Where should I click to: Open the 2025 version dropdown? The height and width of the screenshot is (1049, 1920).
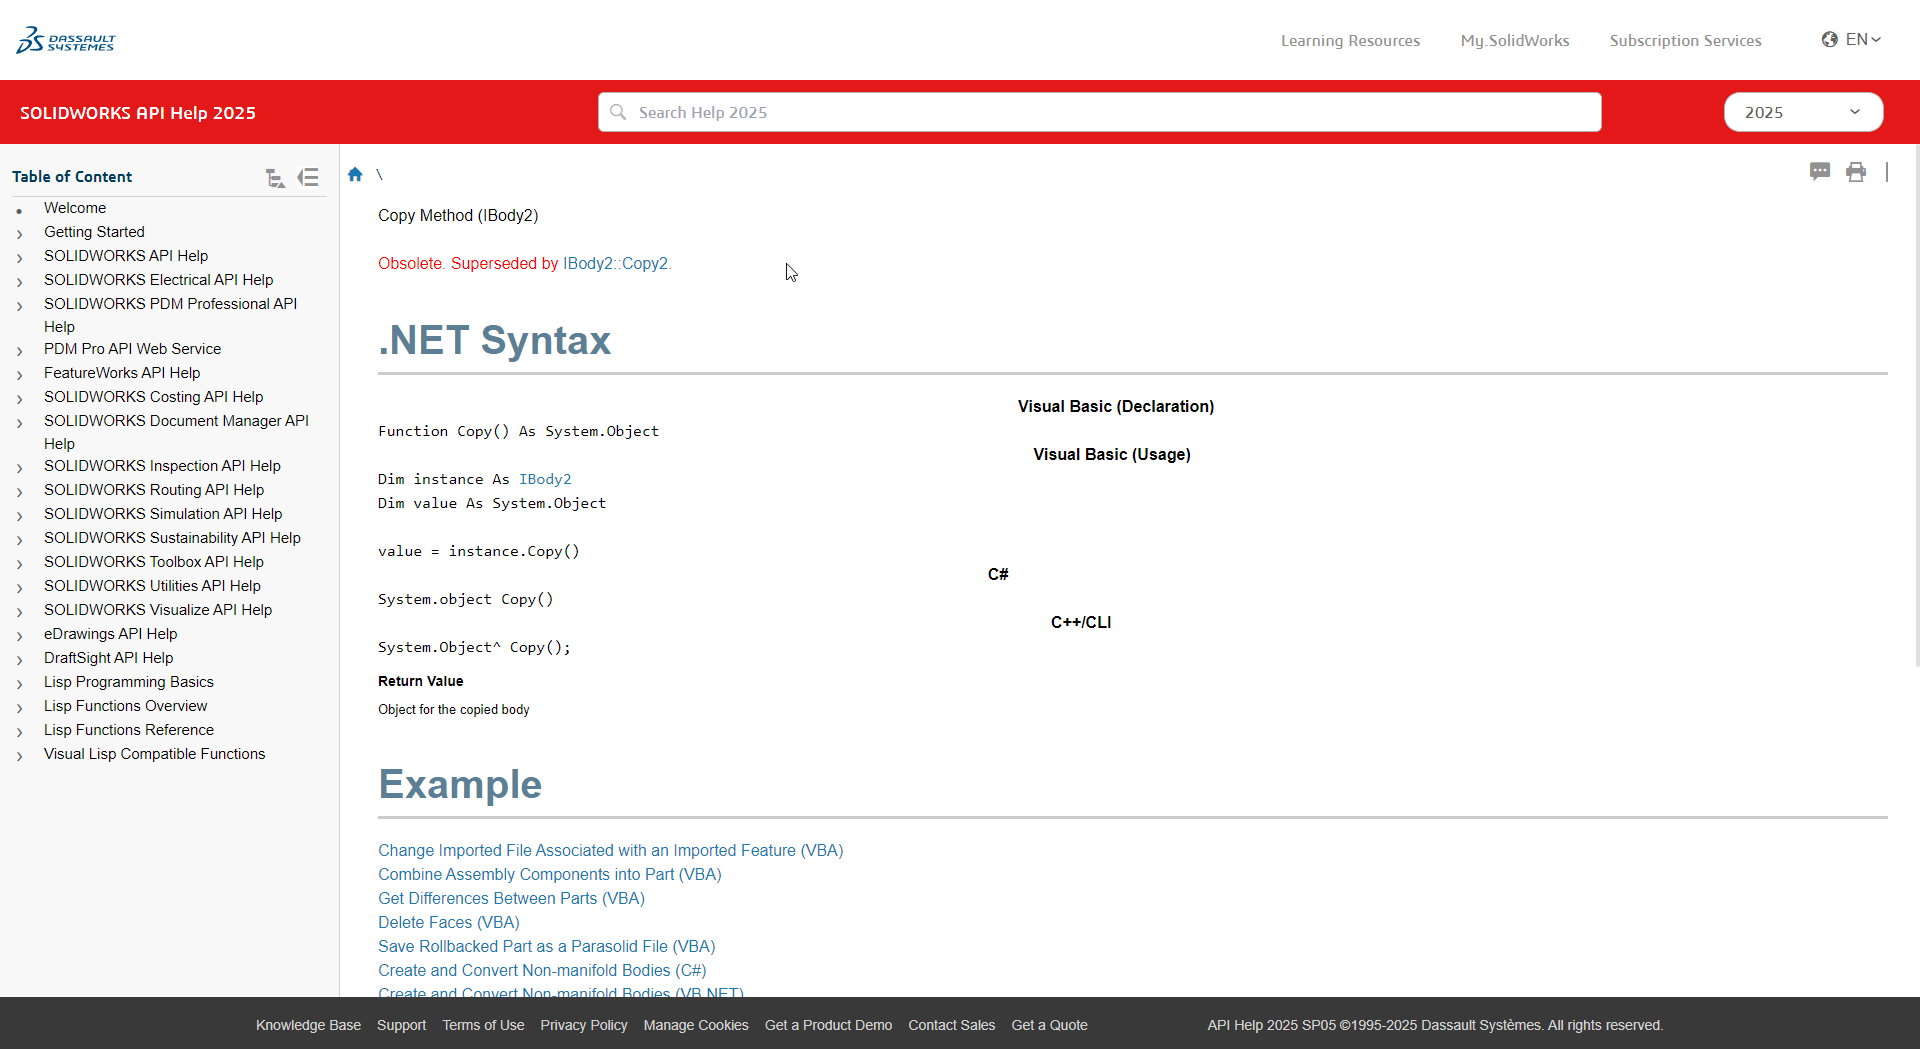pyautogui.click(x=1802, y=112)
